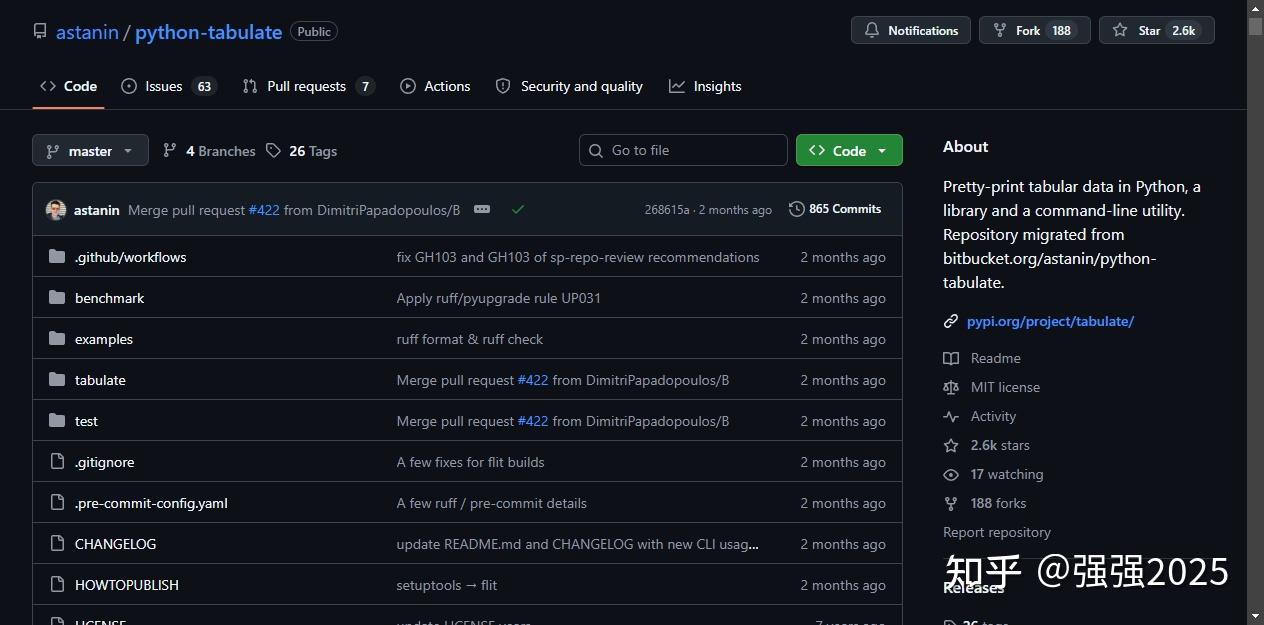Click the Report repository link
The width and height of the screenshot is (1264, 625).
(997, 532)
